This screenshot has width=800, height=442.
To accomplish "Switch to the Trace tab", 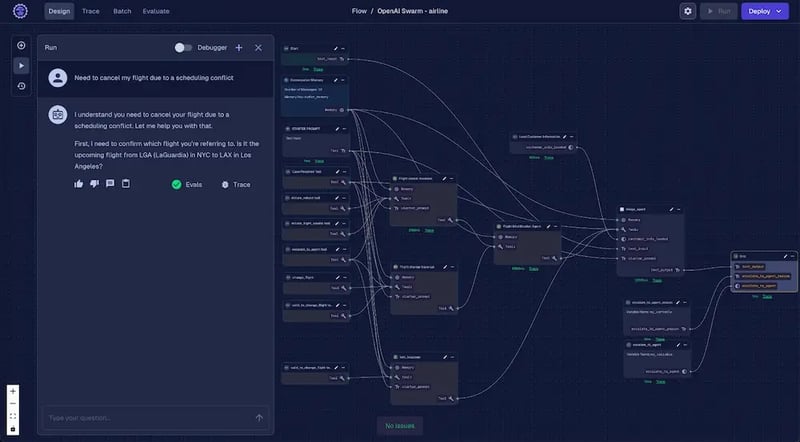I will click(91, 11).
